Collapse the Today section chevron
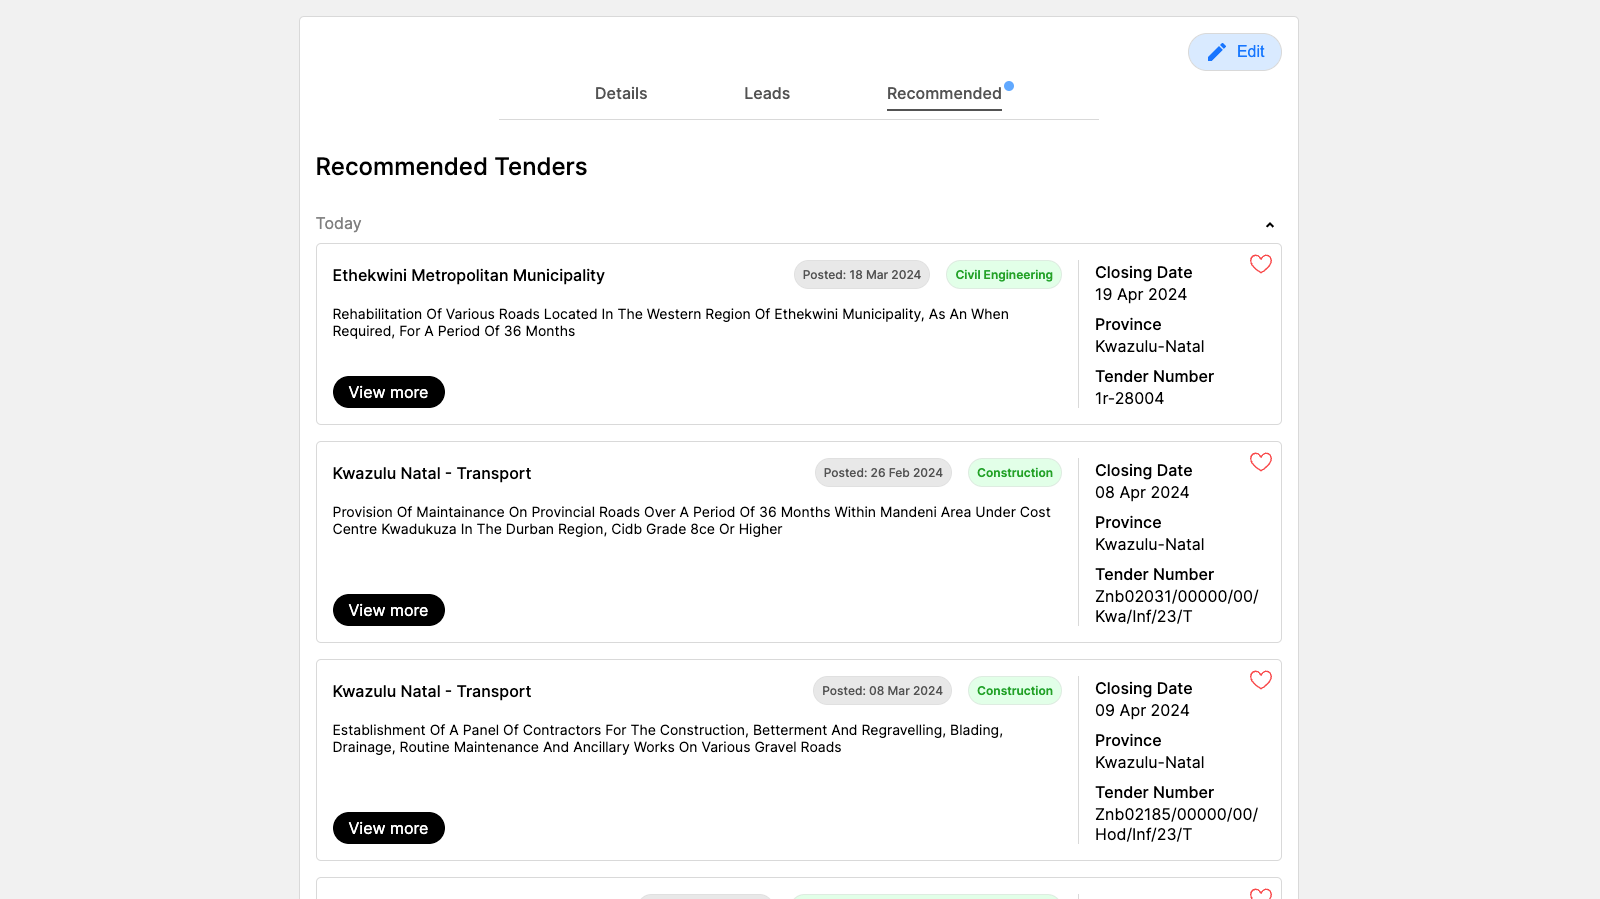Image resolution: width=1600 pixels, height=899 pixels. [1270, 225]
